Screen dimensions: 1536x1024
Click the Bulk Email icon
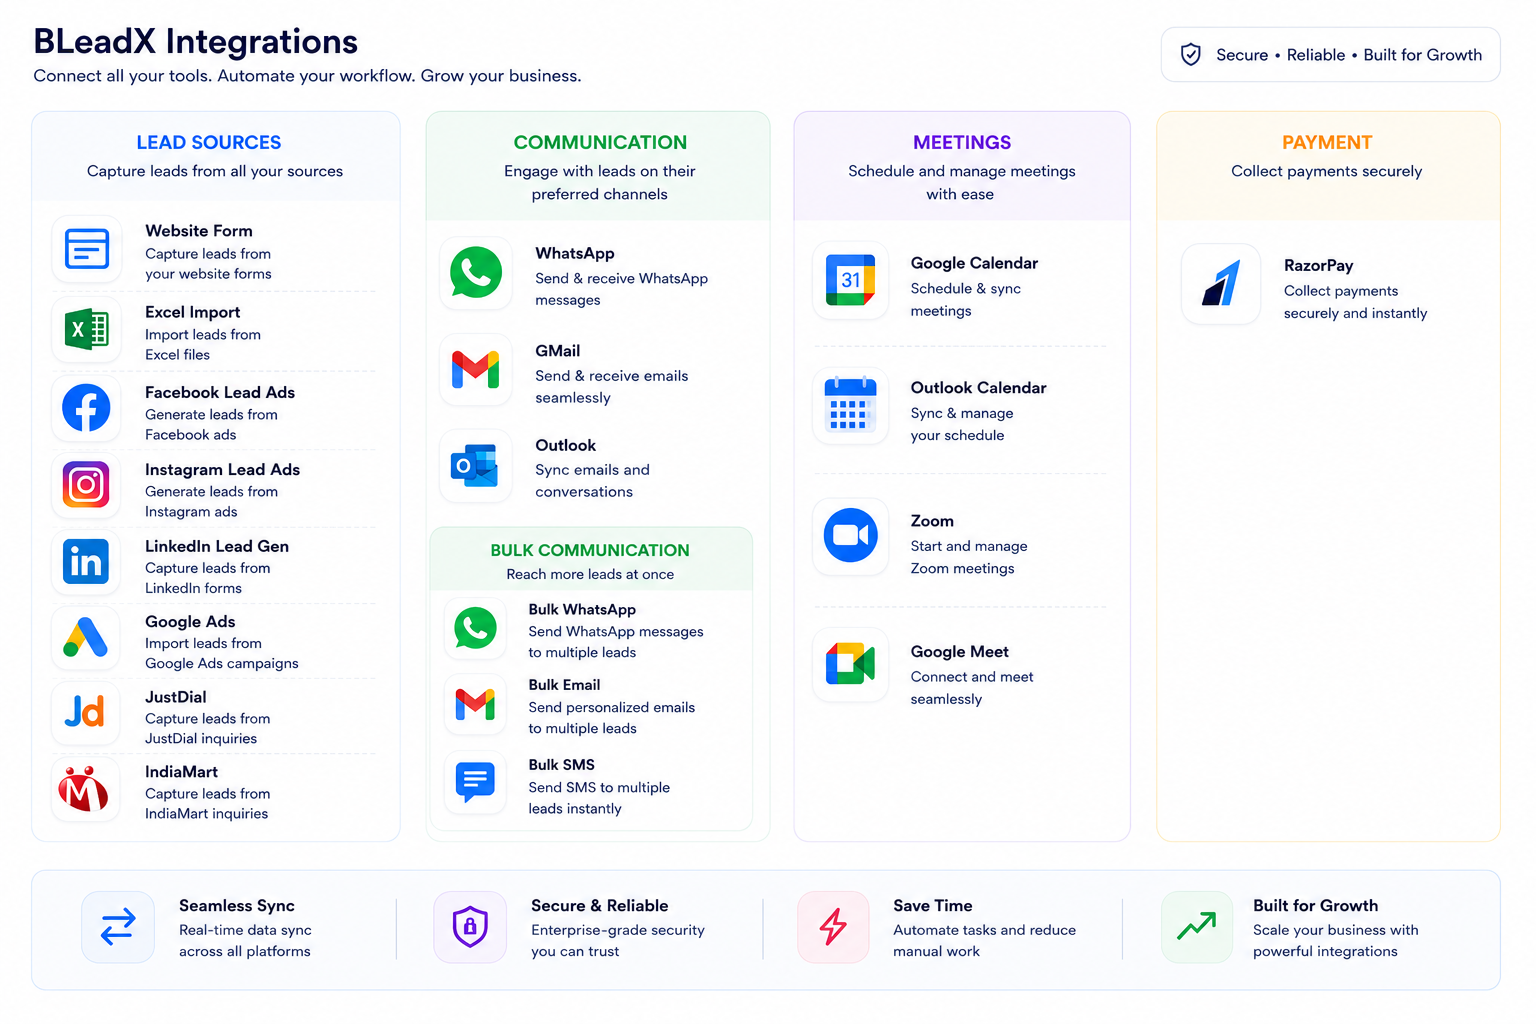[x=476, y=705]
